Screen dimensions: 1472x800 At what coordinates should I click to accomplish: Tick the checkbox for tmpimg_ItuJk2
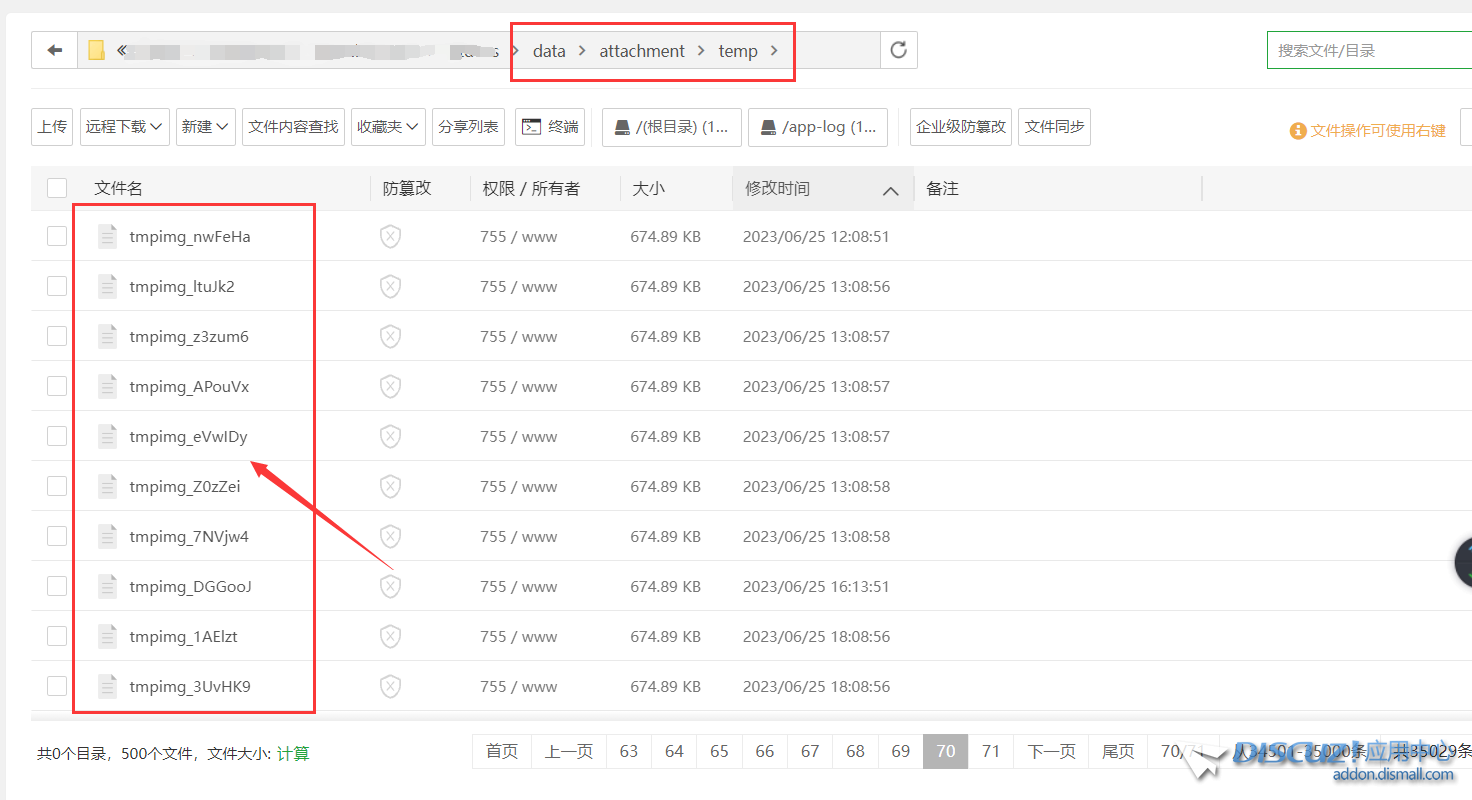[57, 287]
